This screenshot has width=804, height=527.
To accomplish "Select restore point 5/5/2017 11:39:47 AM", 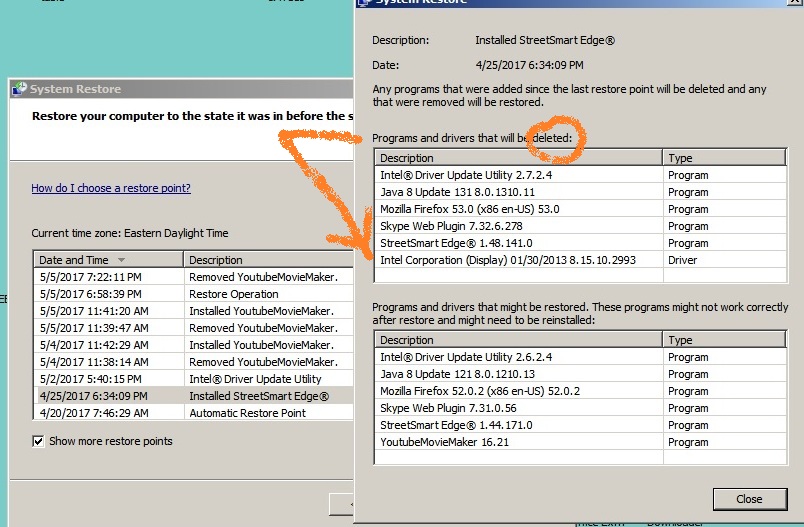I will 193,328.
